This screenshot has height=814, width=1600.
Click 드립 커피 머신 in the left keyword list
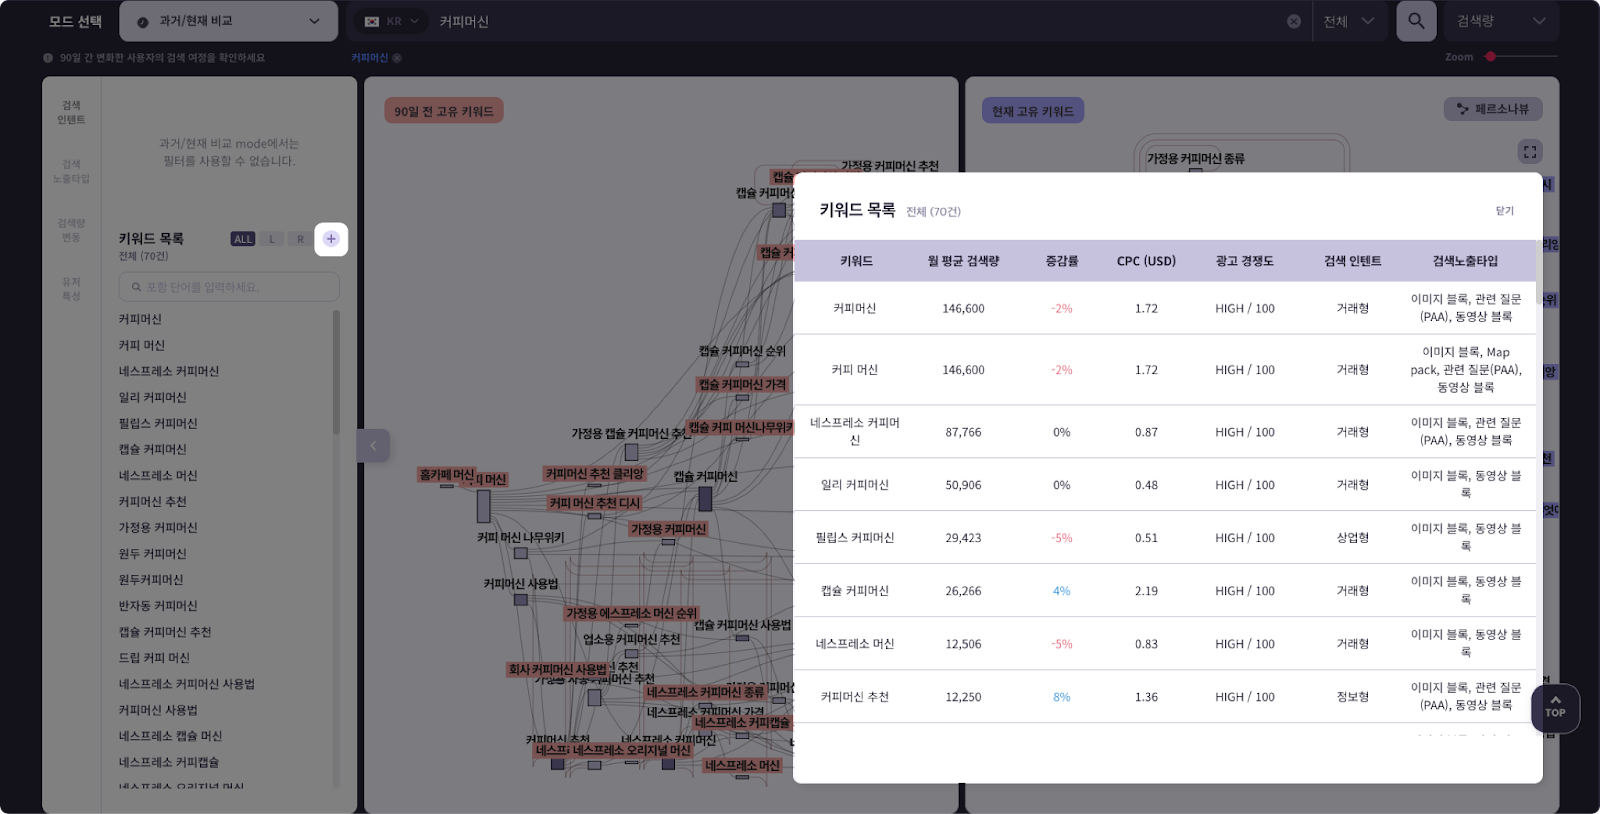pyautogui.click(x=154, y=657)
